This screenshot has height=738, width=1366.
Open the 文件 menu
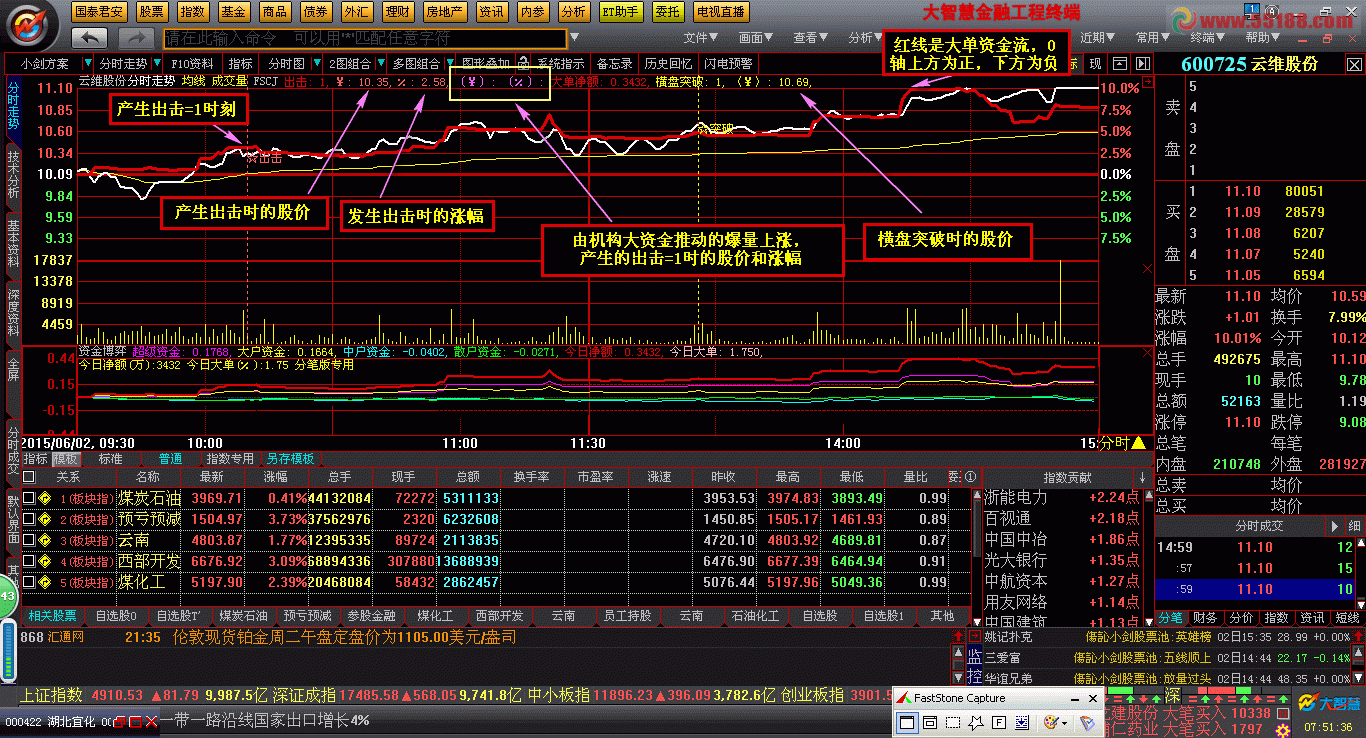click(701, 37)
